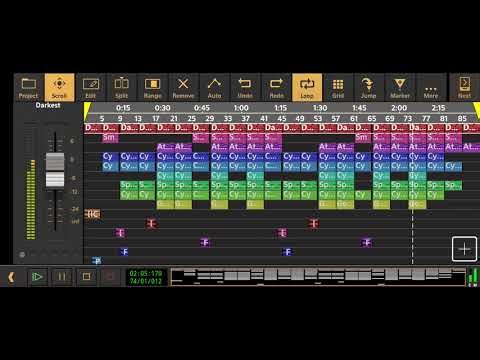The width and height of the screenshot is (480, 360).
Task: Click the Darkest track volume fader knob
Action: (55, 170)
